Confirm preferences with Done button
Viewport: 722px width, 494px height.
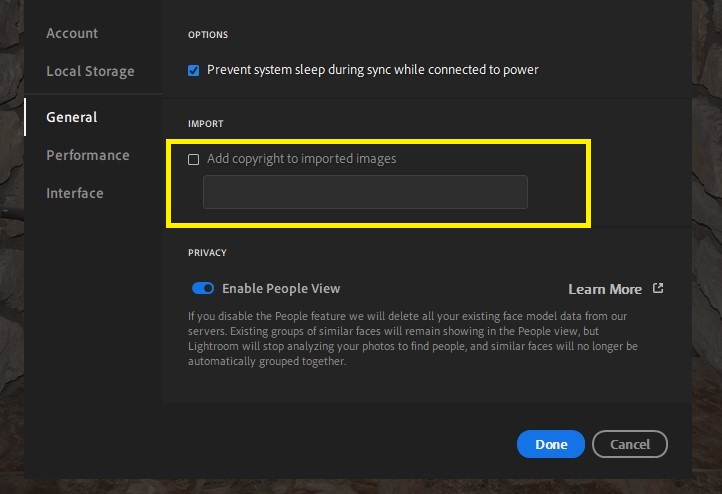(551, 444)
